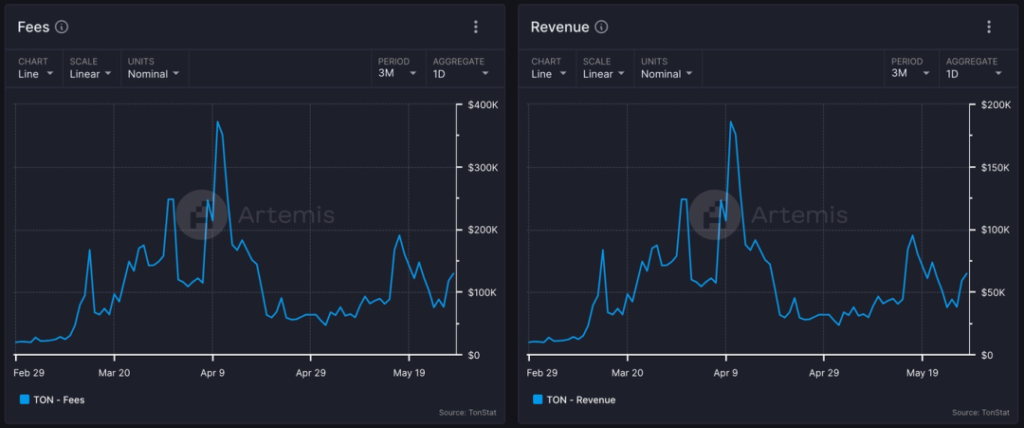
Task: Change the Period 3M dropdown in Fees panel
Action: click(x=395, y=73)
